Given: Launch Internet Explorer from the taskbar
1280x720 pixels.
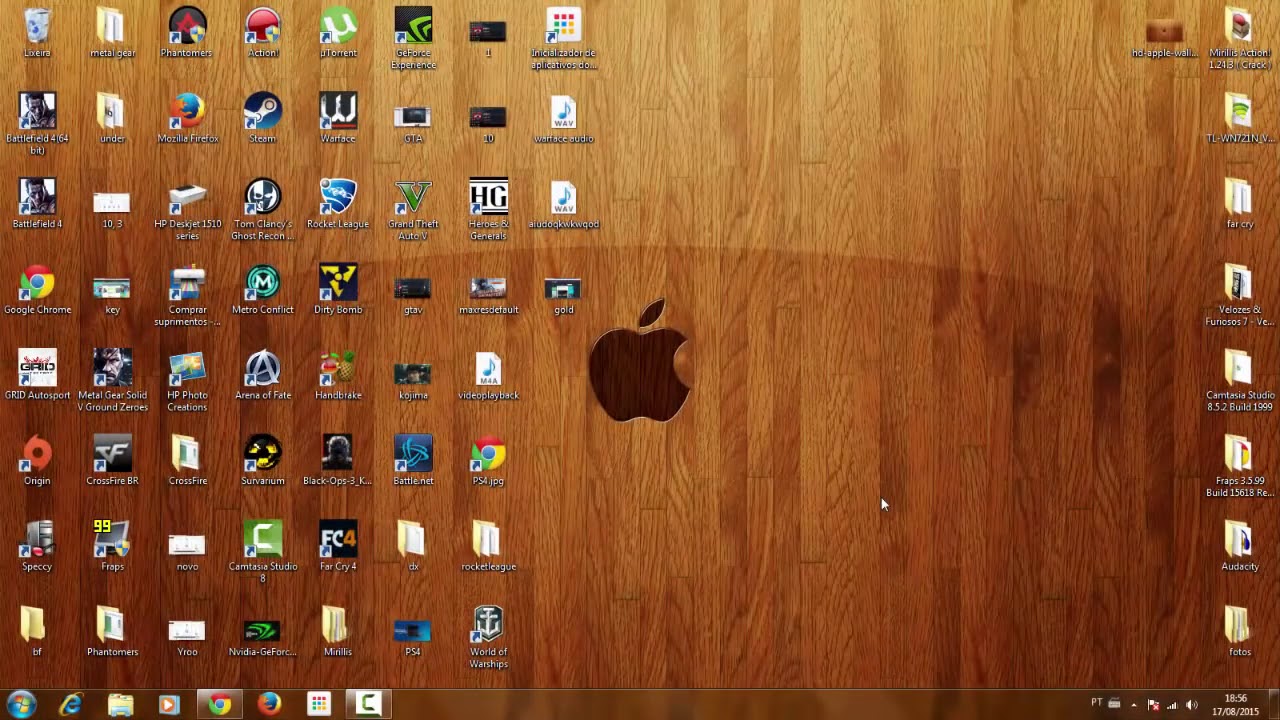Looking at the screenshot, I should click(71, 704).
